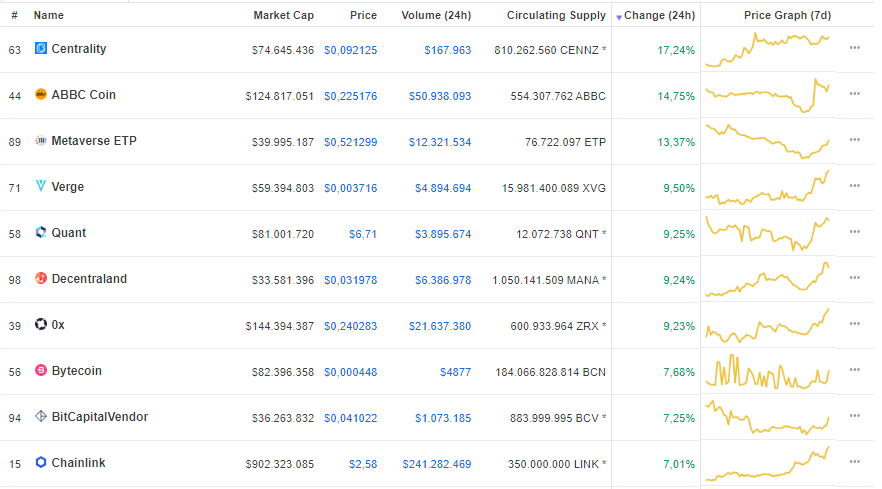Click Bytecoin volume $4877

[x=455, y=372]
